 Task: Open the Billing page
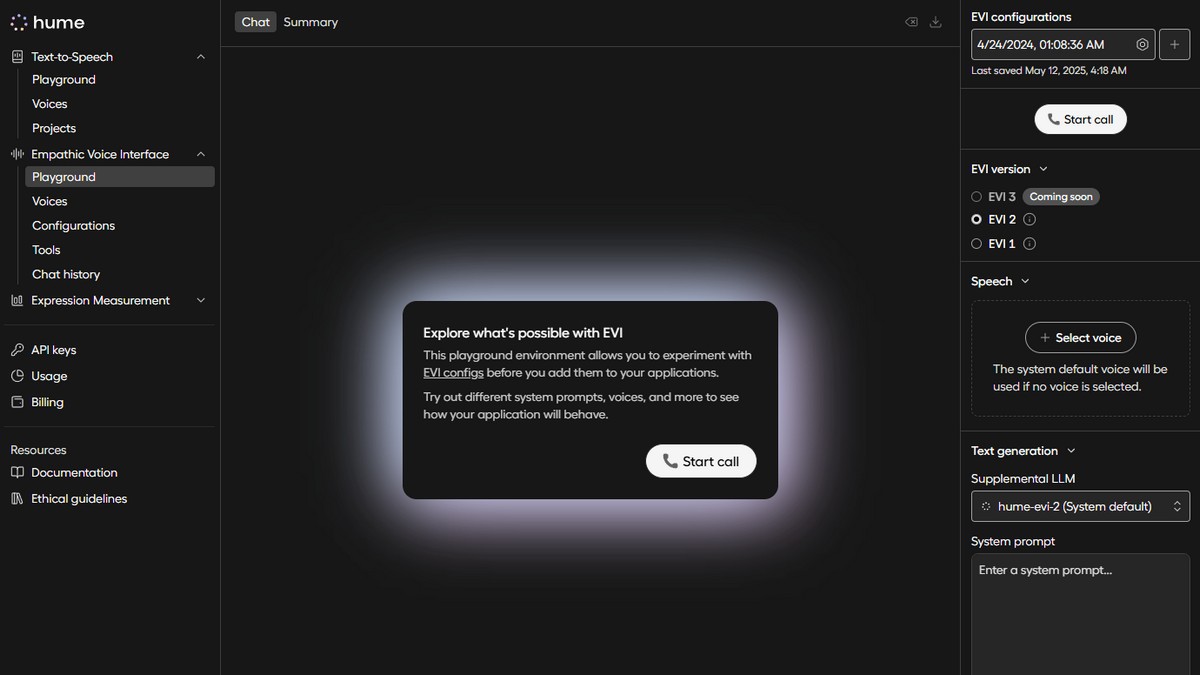(47, 402)
